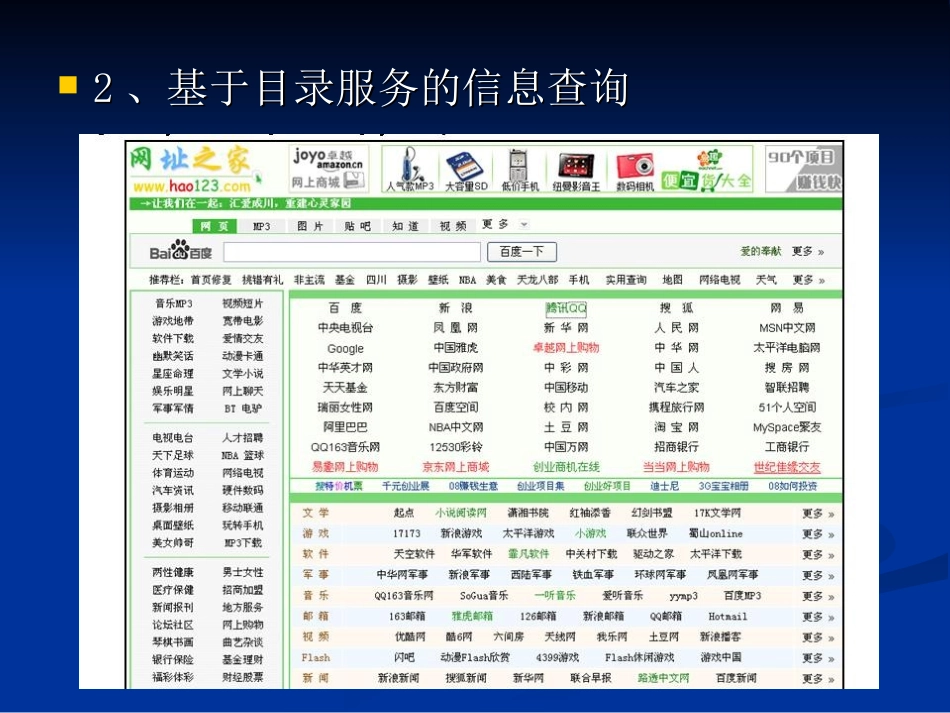The height and width of the screenshot is (713, 950).
Task: Open the Google site link
Action: pyautogui.click(x=345, y=348)
